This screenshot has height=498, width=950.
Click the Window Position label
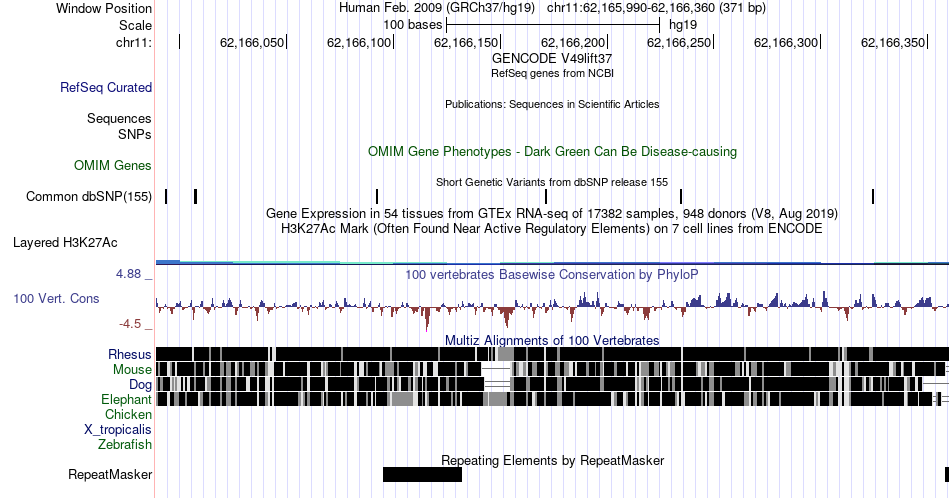click(x=104, y=8)
